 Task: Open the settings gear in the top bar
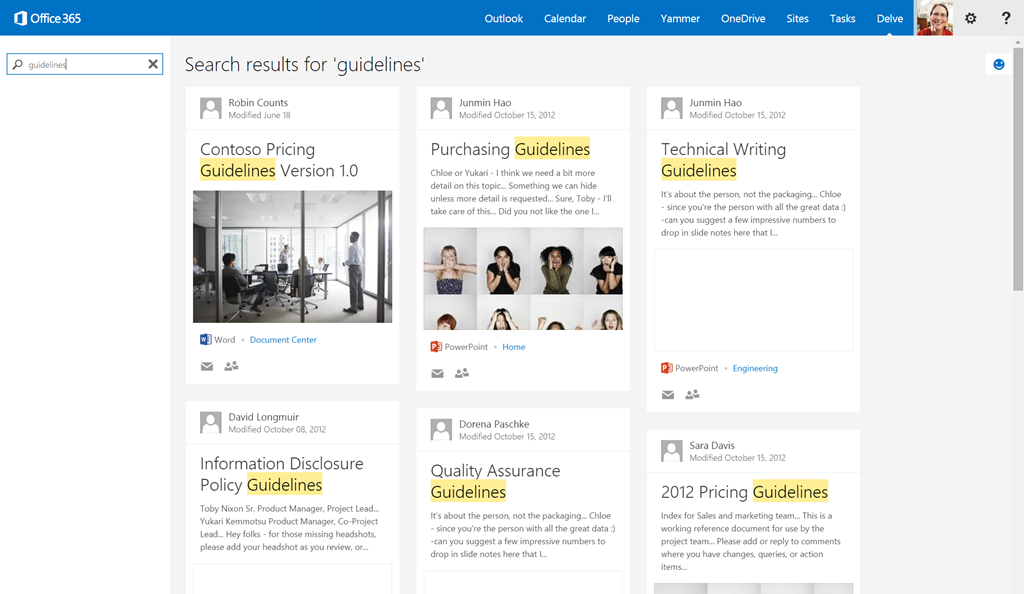[970, 18]
